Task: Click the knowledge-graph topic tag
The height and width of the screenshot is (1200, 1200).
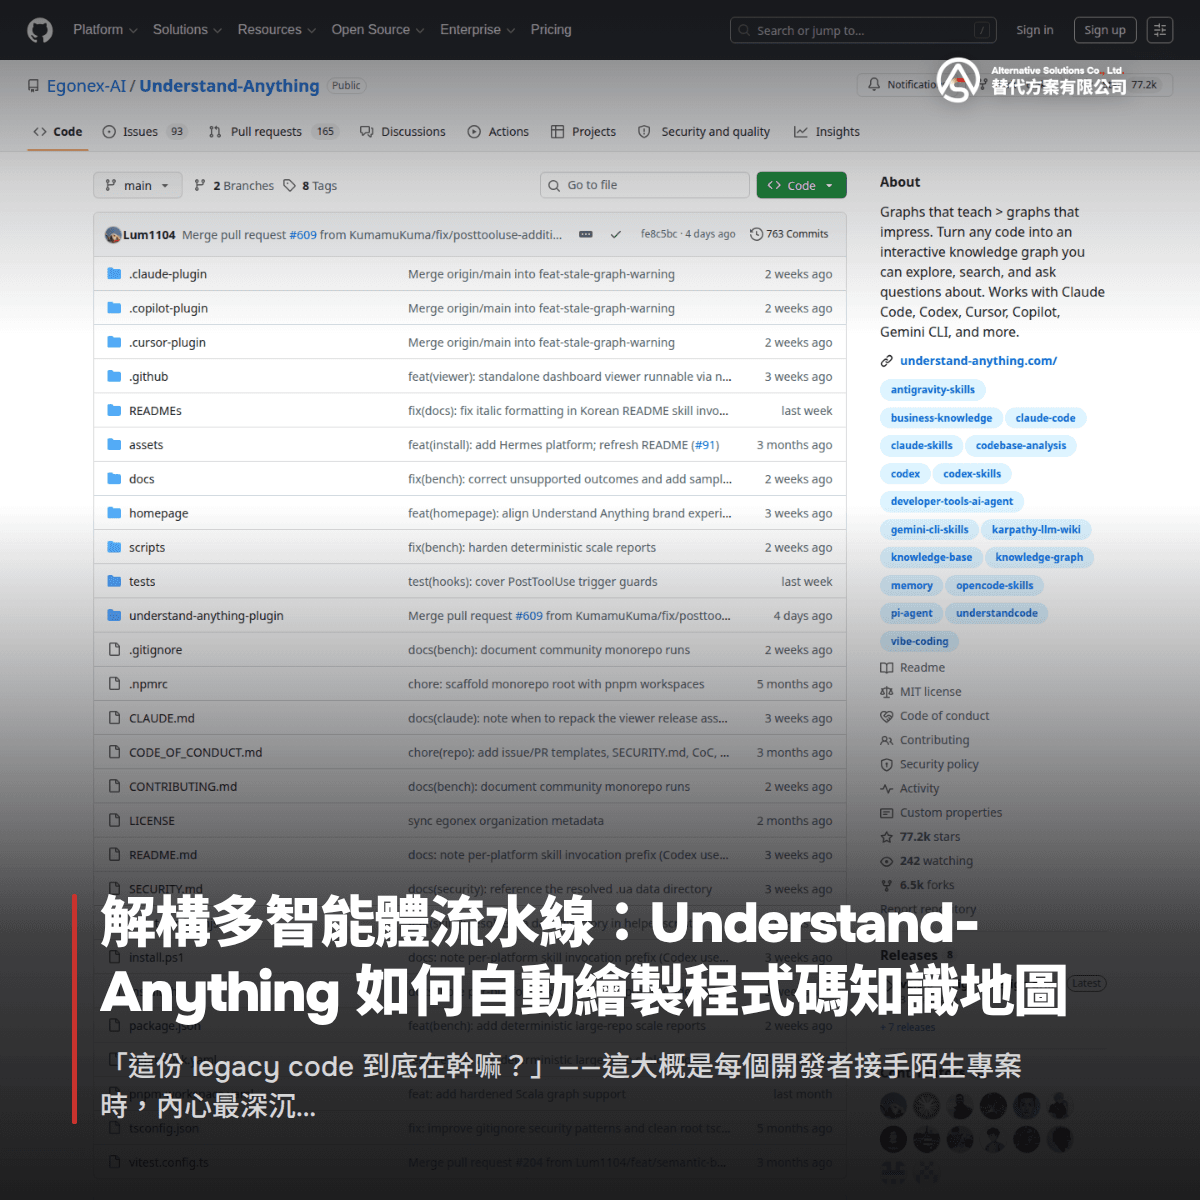Action: (x=1039, y=558)
